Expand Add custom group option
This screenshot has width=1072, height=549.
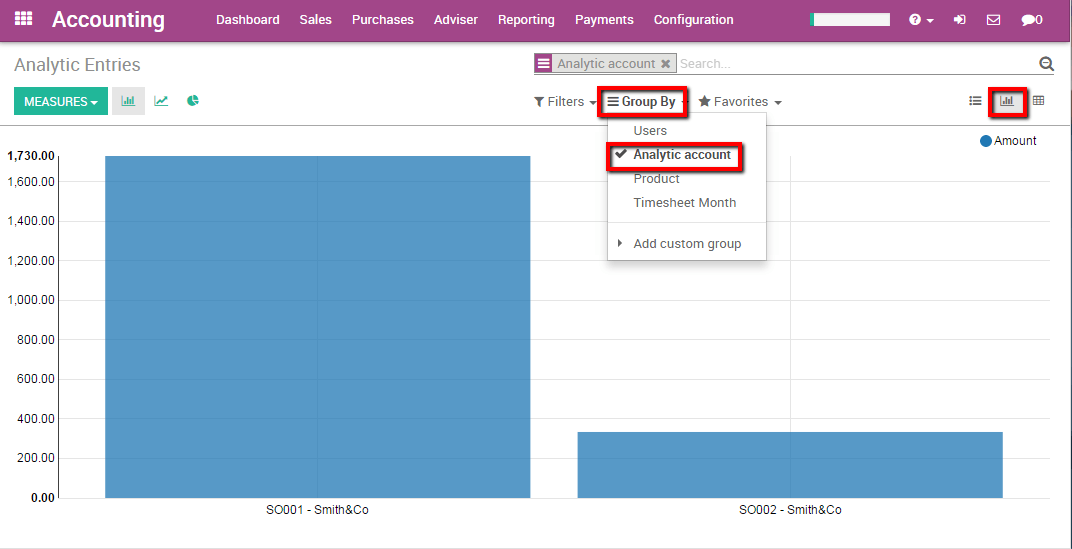point(686,244)
